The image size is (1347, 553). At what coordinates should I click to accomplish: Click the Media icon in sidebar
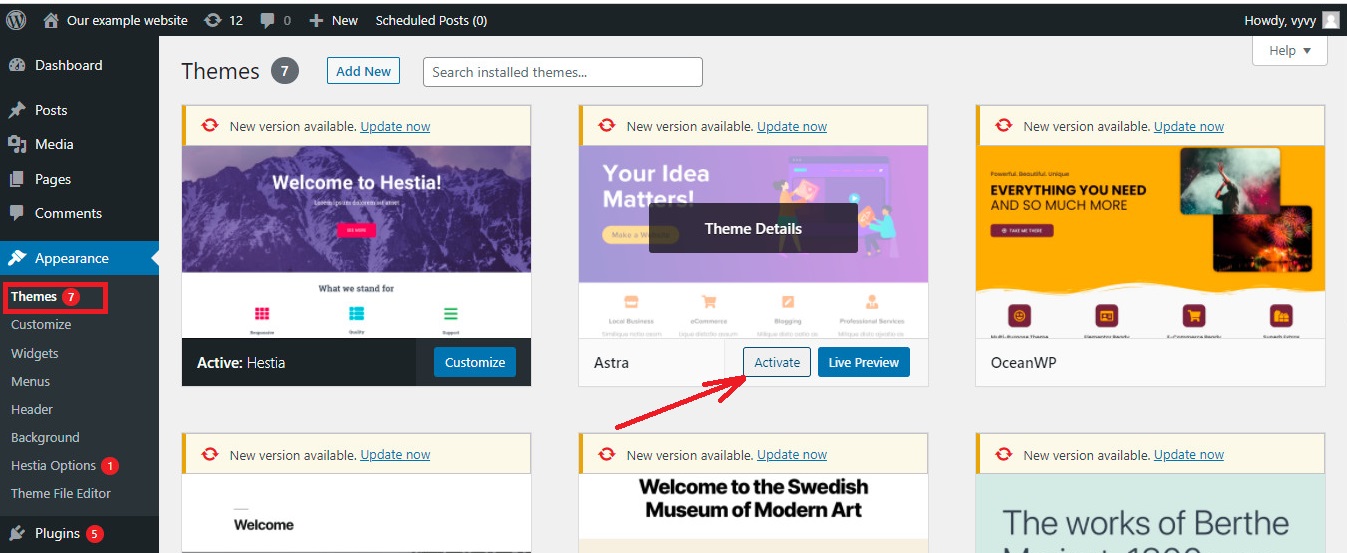coord(17,144)
